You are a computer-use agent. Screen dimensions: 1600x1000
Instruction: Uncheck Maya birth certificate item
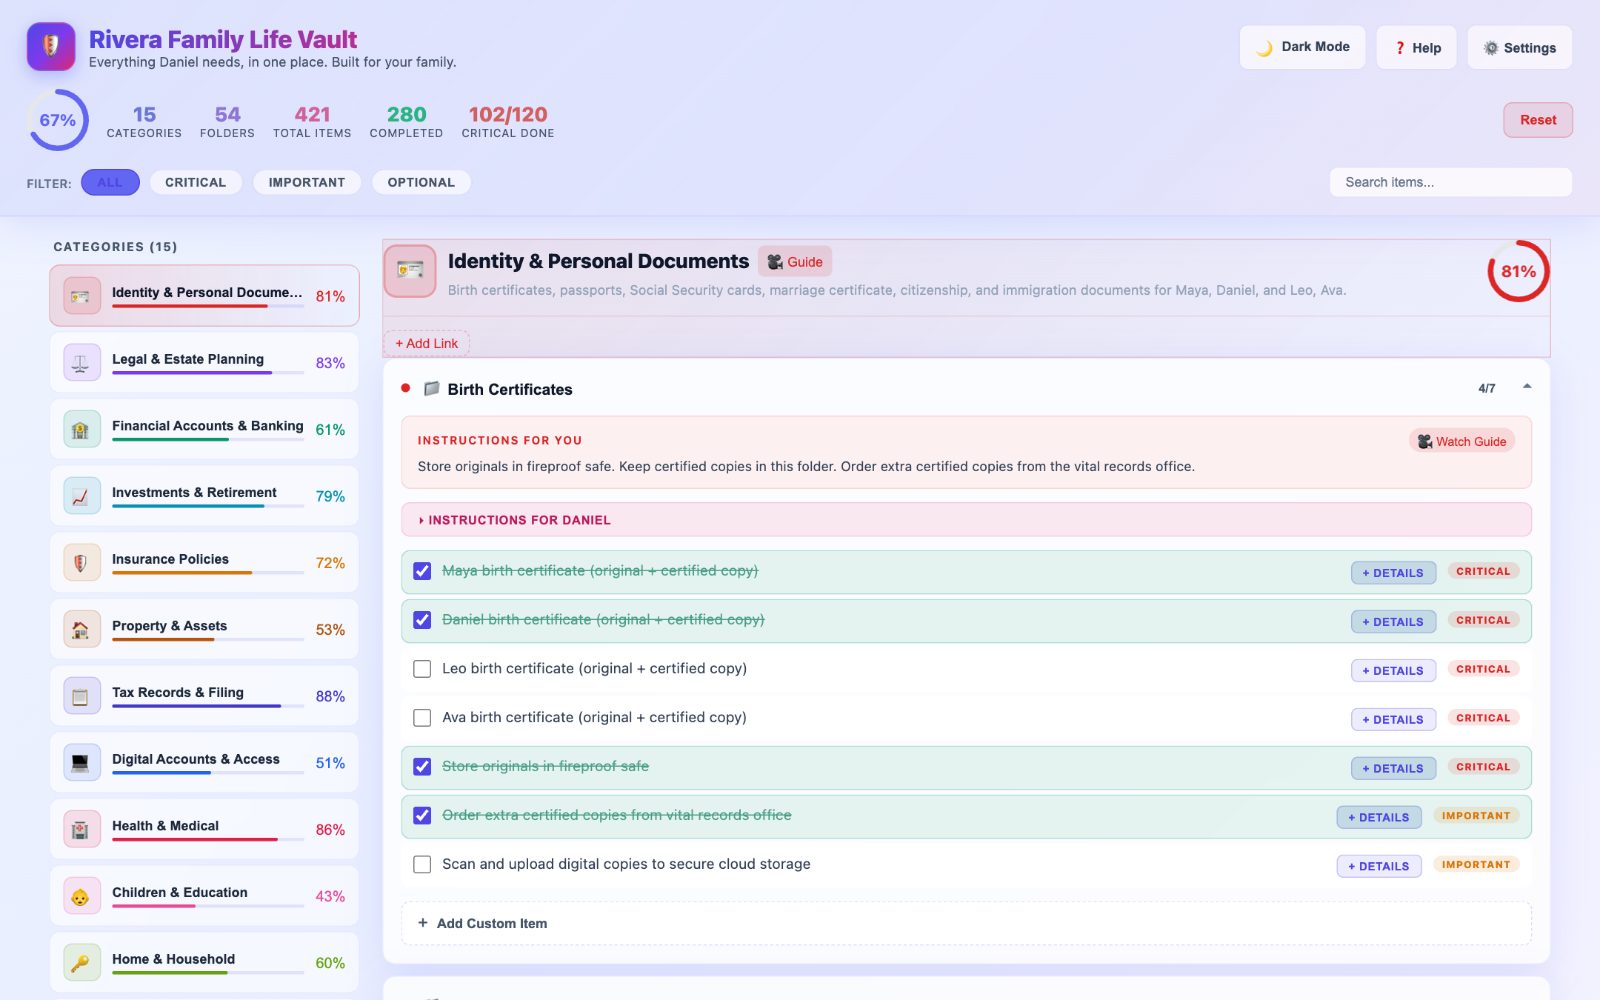[422, 571]
